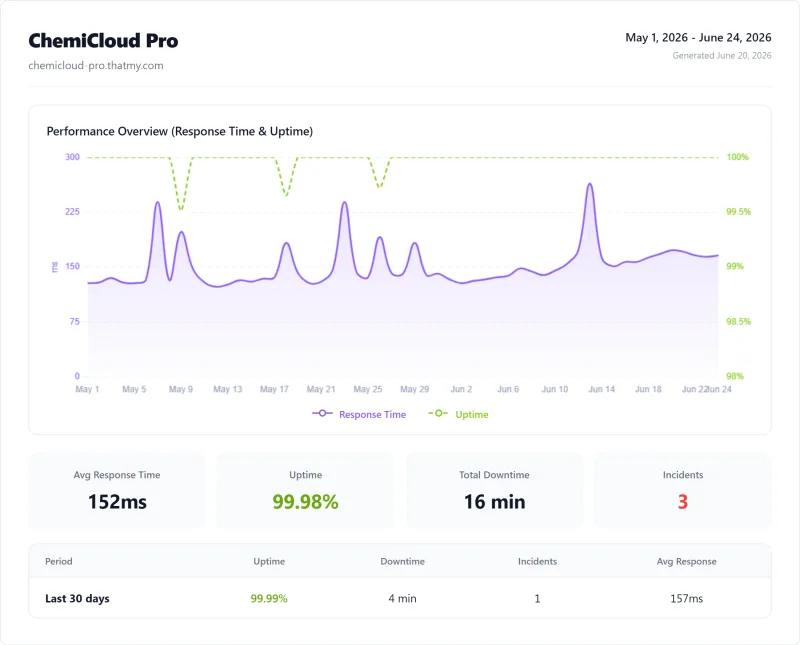800x645 pixels.
Task: Click the ChemiCloud Pro title
Action: [103, 41]
